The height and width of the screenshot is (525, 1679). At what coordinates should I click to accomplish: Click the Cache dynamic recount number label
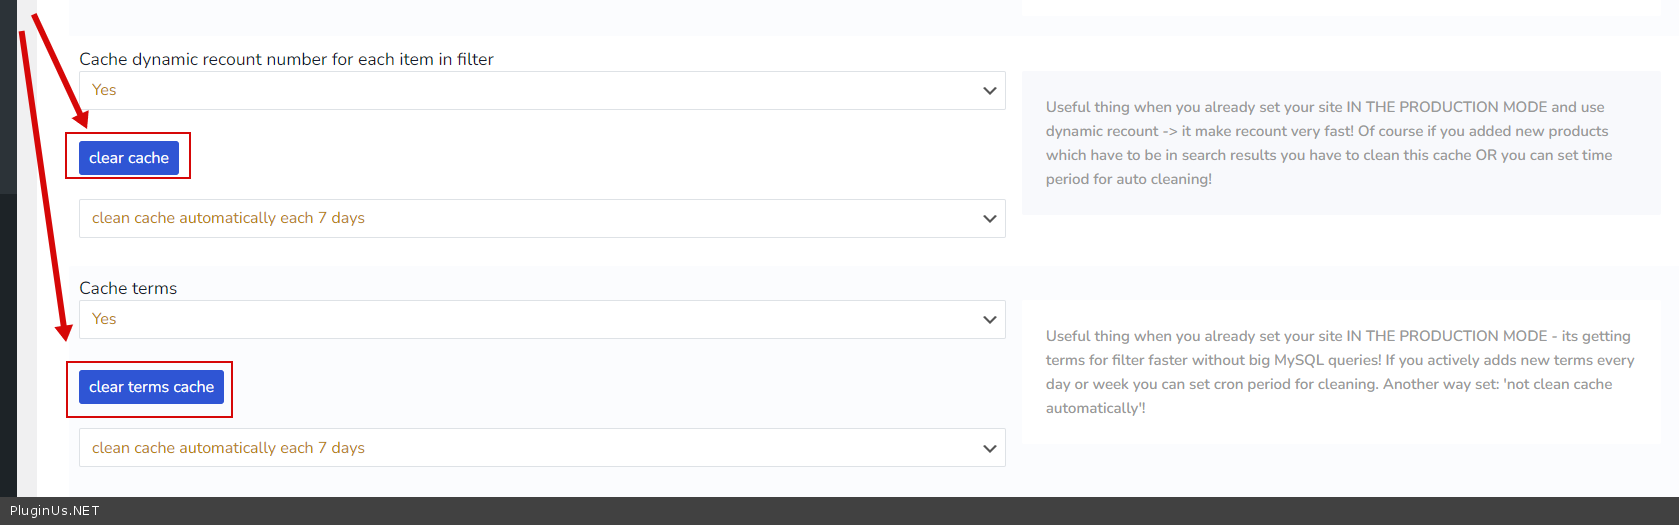pos(286,60)
